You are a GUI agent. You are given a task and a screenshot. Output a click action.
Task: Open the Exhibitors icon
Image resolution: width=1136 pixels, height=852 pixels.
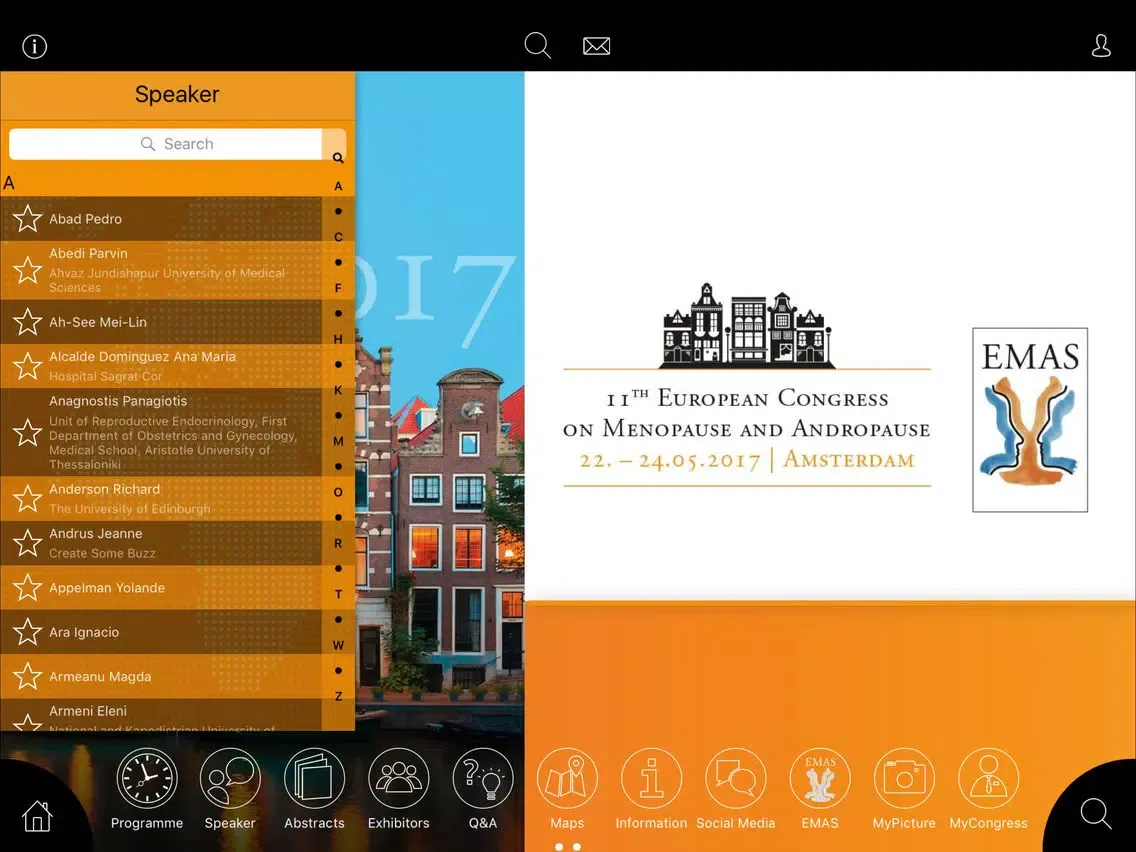pos(398,778)
